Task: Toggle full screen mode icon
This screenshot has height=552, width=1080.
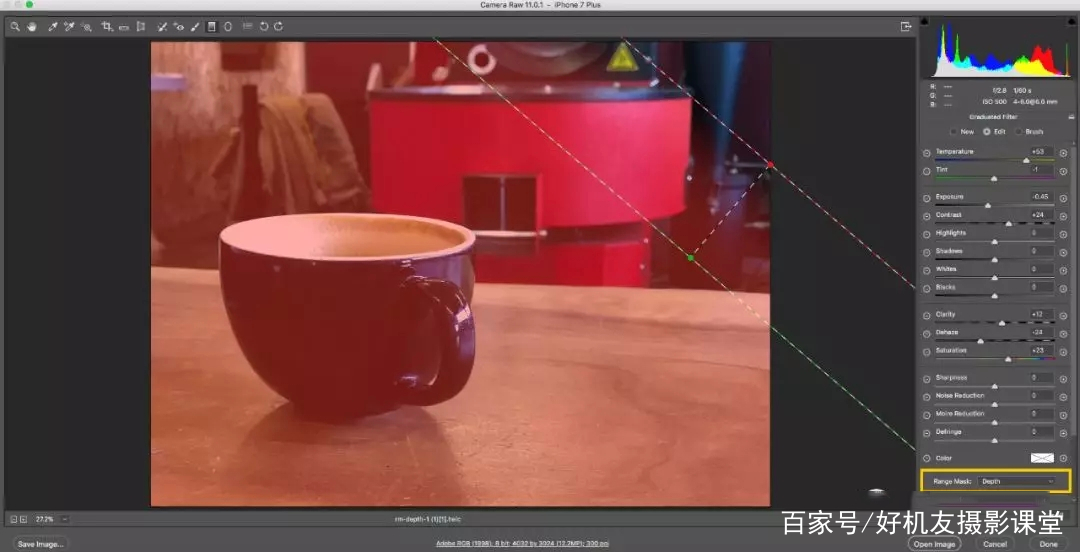Action: click(906, 26)
